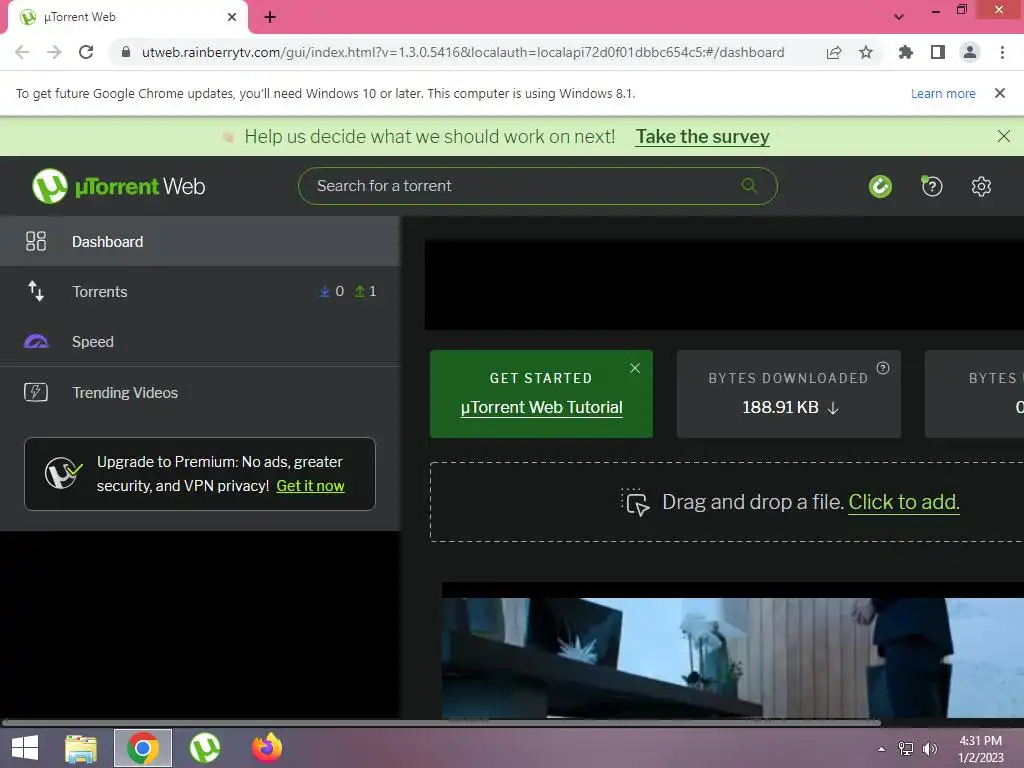Click the µTorrent Web logo
1024x768 pixels.
119,186
